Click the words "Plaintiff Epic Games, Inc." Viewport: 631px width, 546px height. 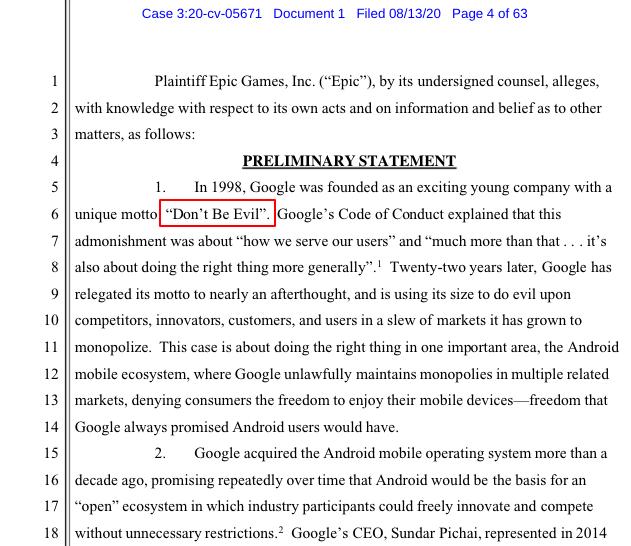tap(235, 81)
